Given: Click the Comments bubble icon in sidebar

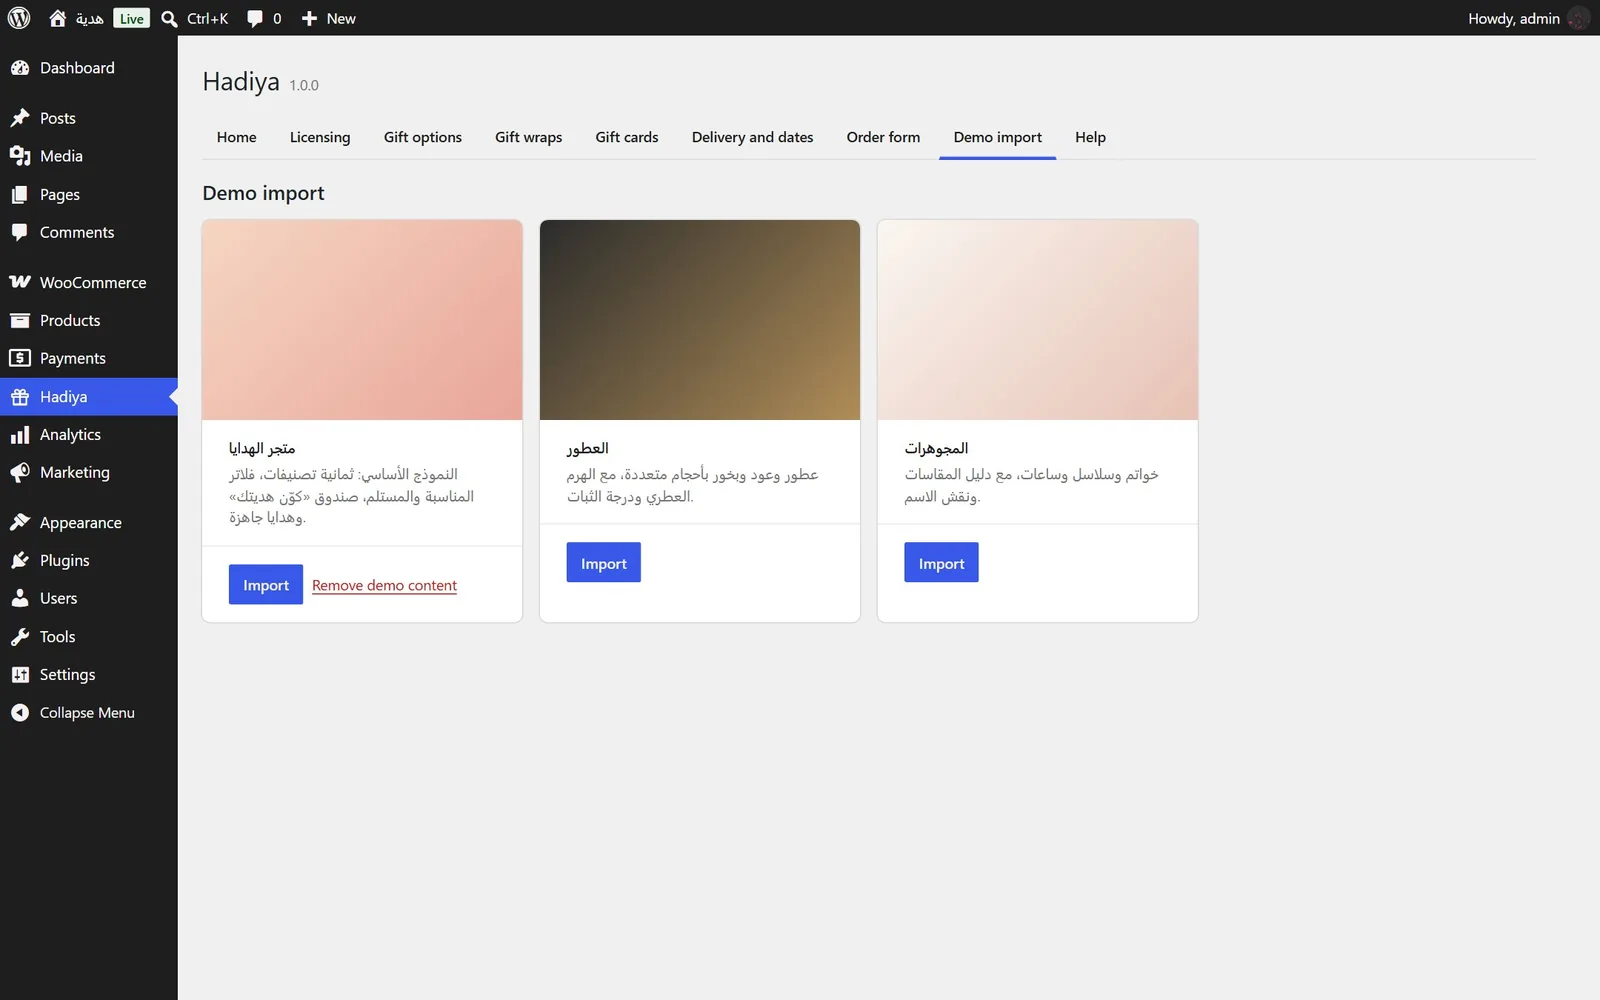Looking at the screenshot, I should 20,232.
